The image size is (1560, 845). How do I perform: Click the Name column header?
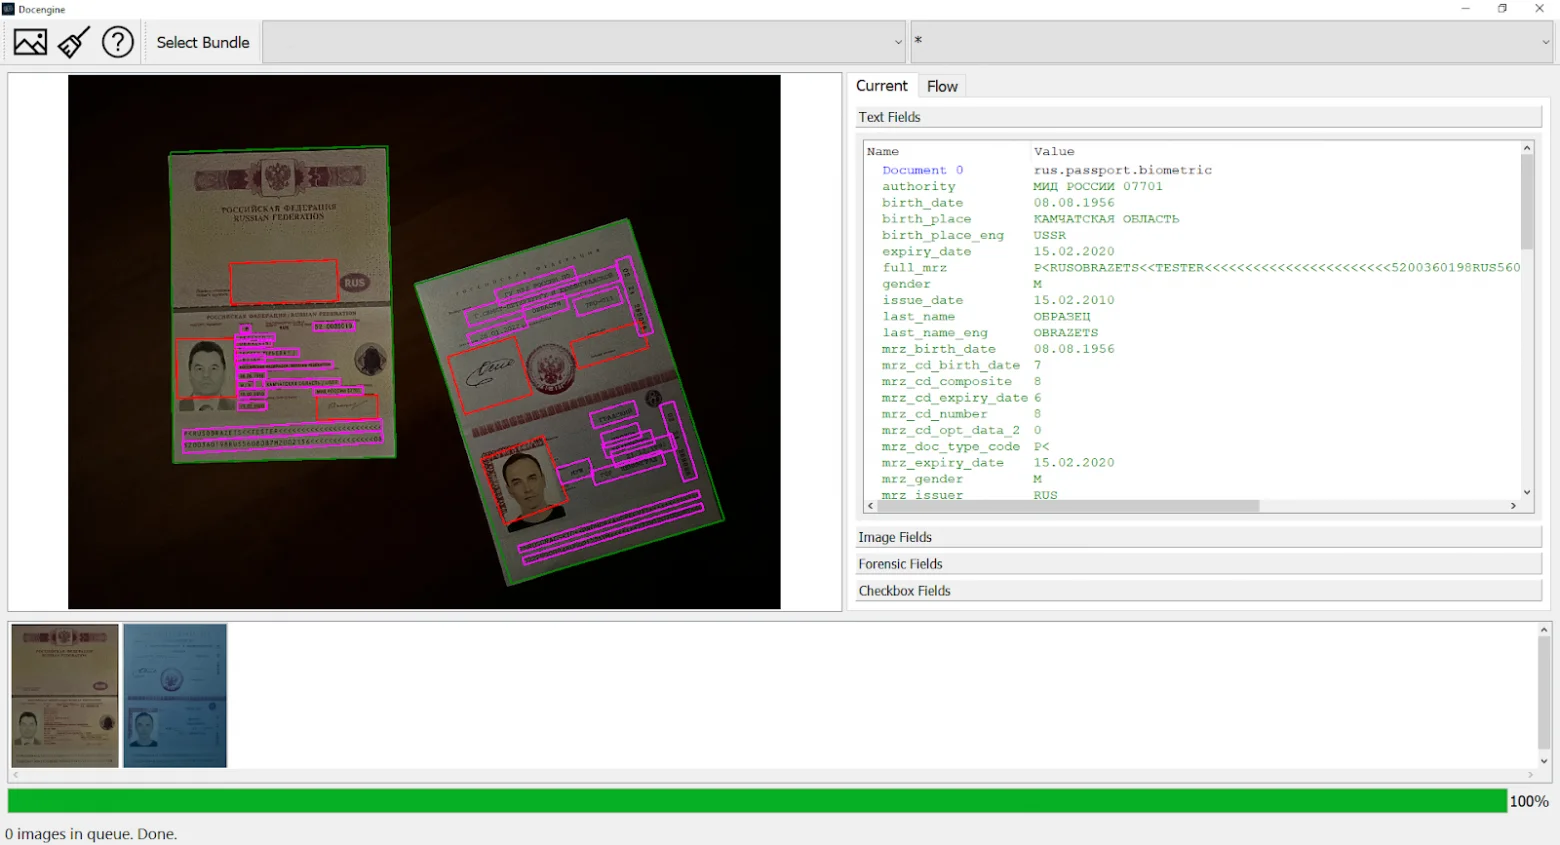point(883,152)
